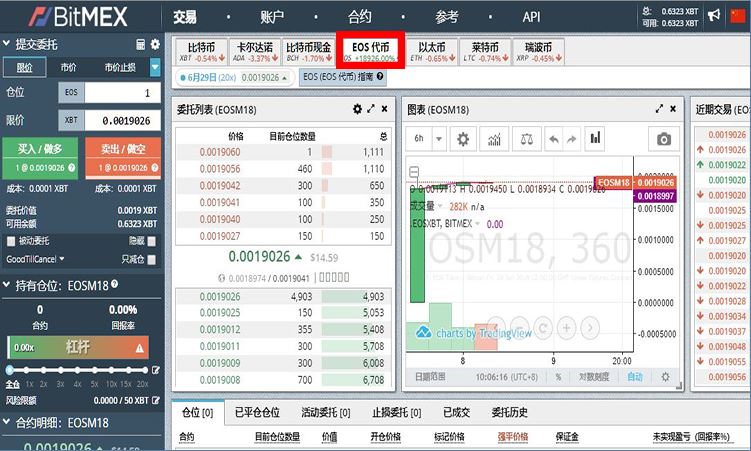Click the 杠杆 leverage bar

click(x=78, y=347)
